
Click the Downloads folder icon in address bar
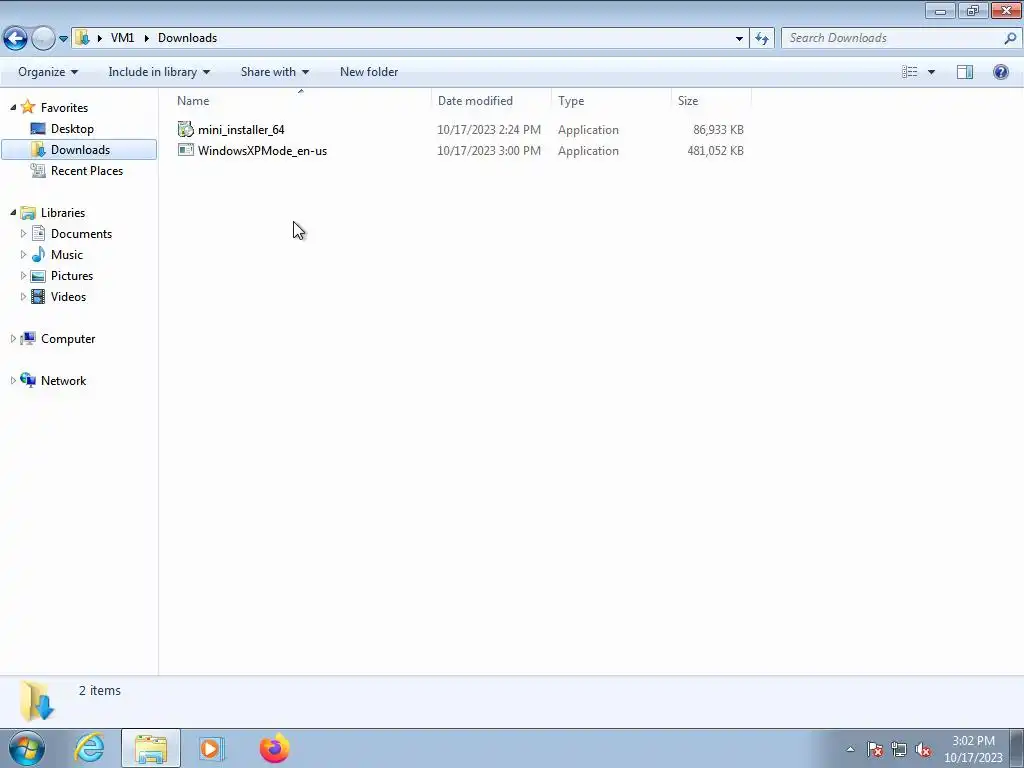(82, 37)
